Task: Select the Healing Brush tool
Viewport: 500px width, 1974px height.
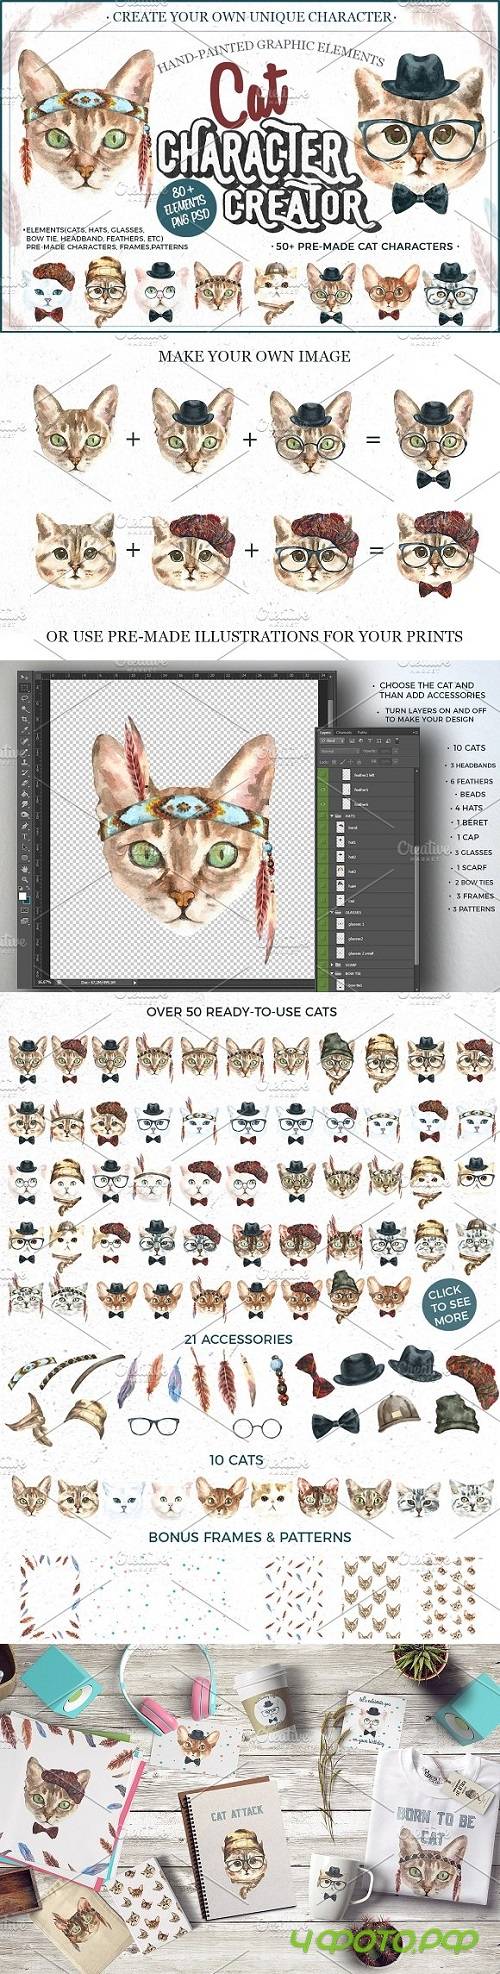Action: 24,741
